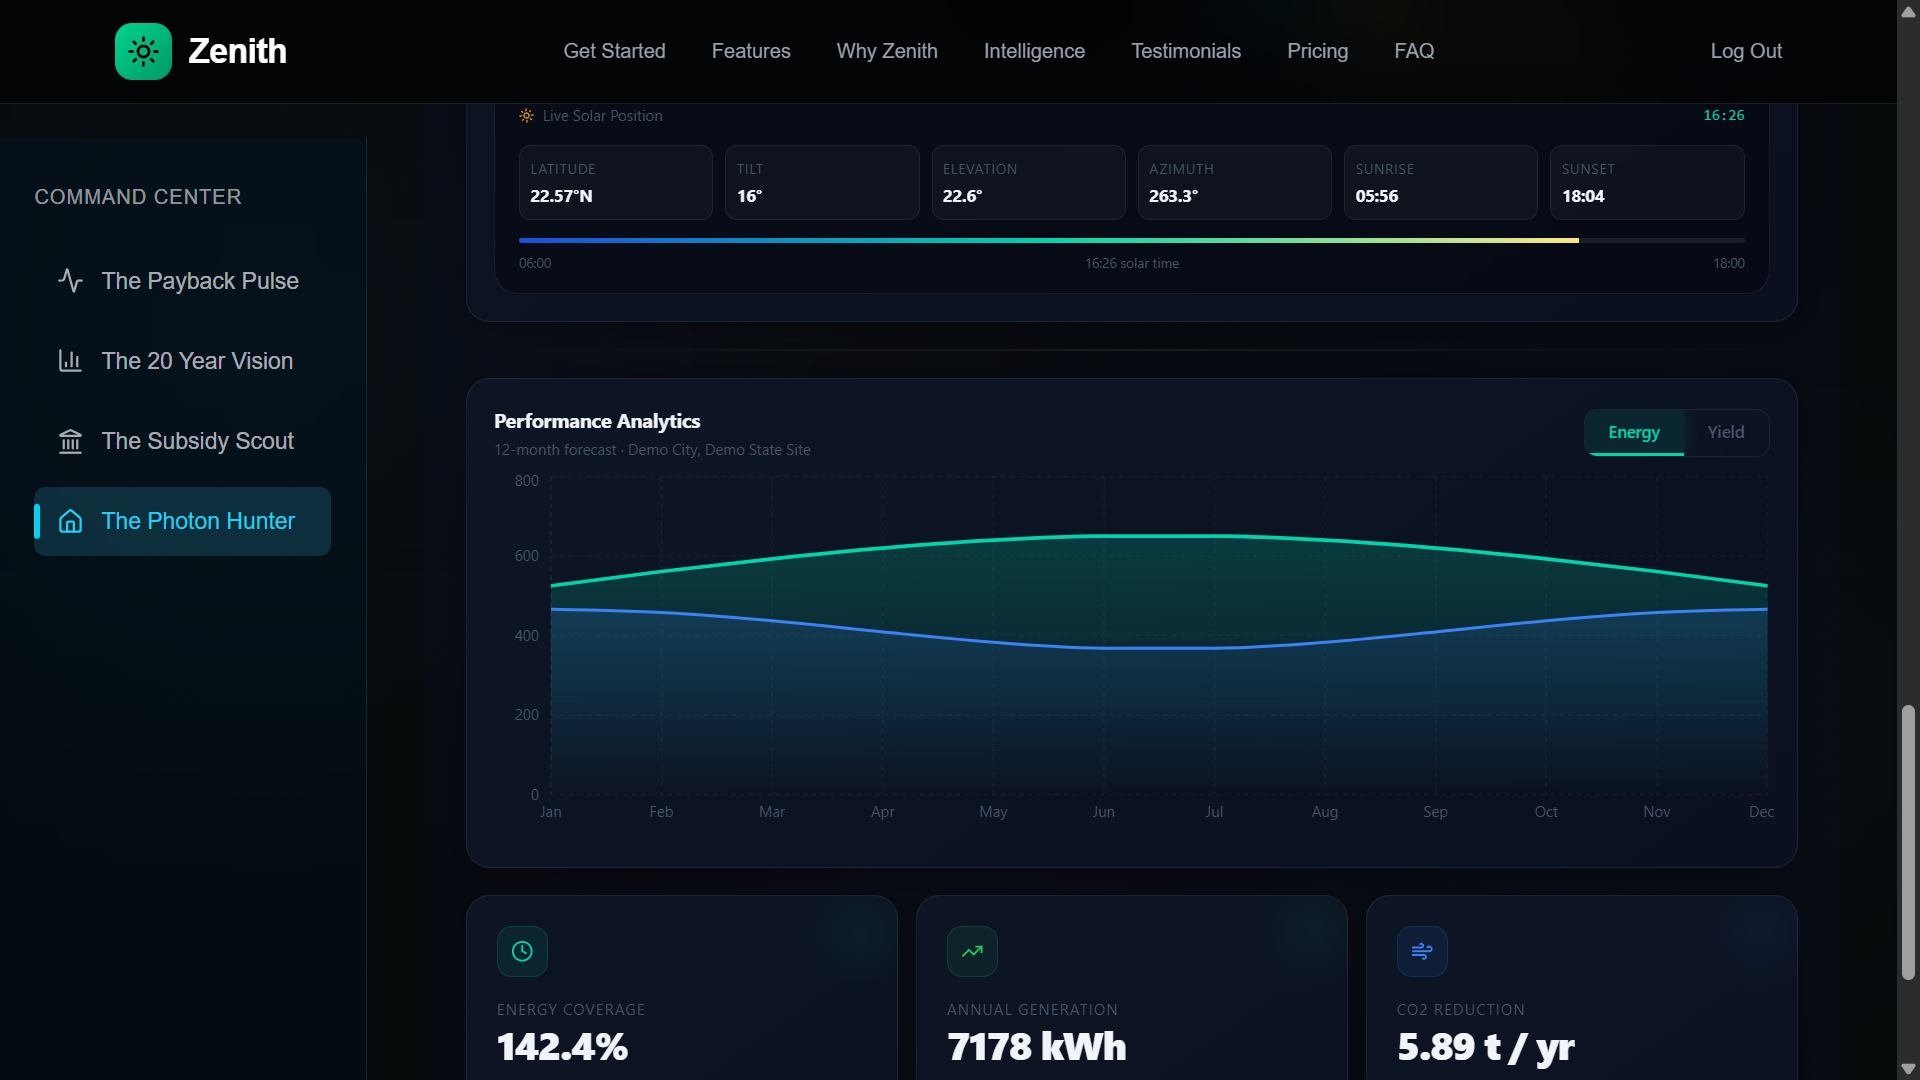The width and height of the screenshot is (1920, 1080).
Task: Click the Log Out button
Action: pyautogui.click(x=1745, y=51)
